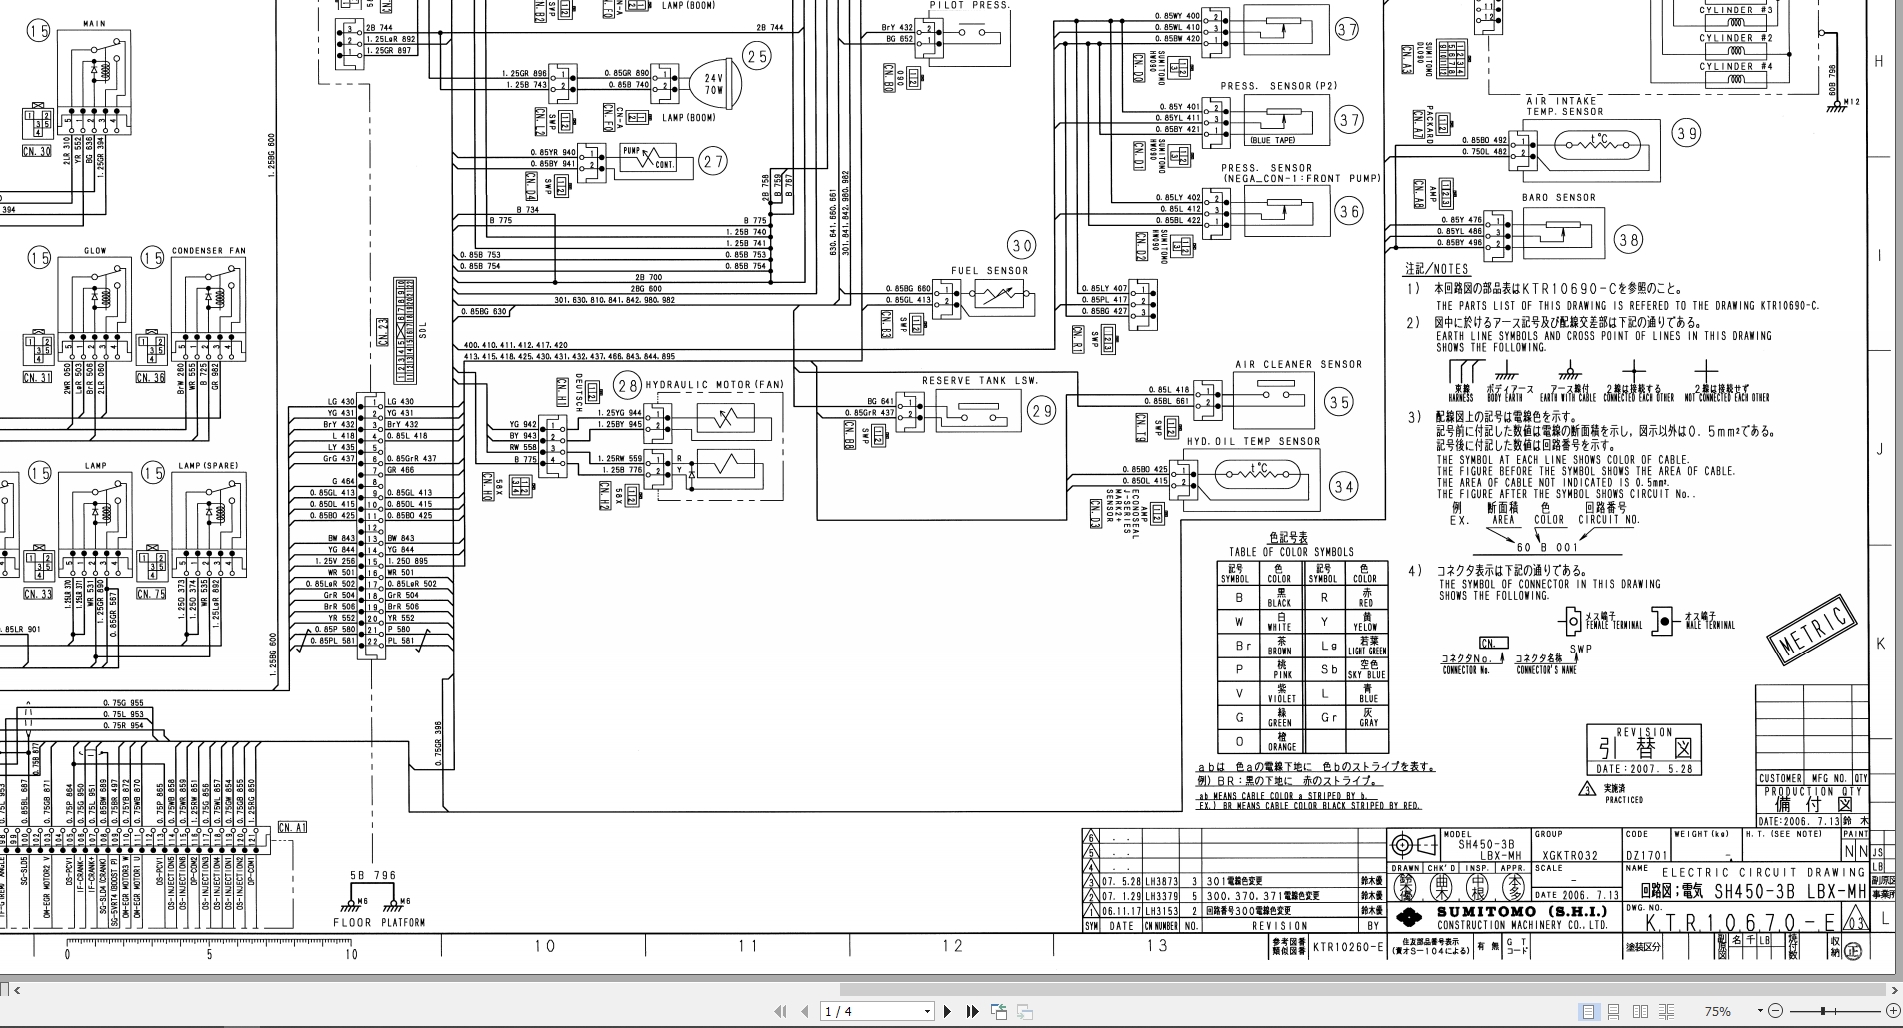Open the zoom level dropdown next to 75%
Image resolution: width=1903 pixels, height=1028 pixels.
1760,1011
